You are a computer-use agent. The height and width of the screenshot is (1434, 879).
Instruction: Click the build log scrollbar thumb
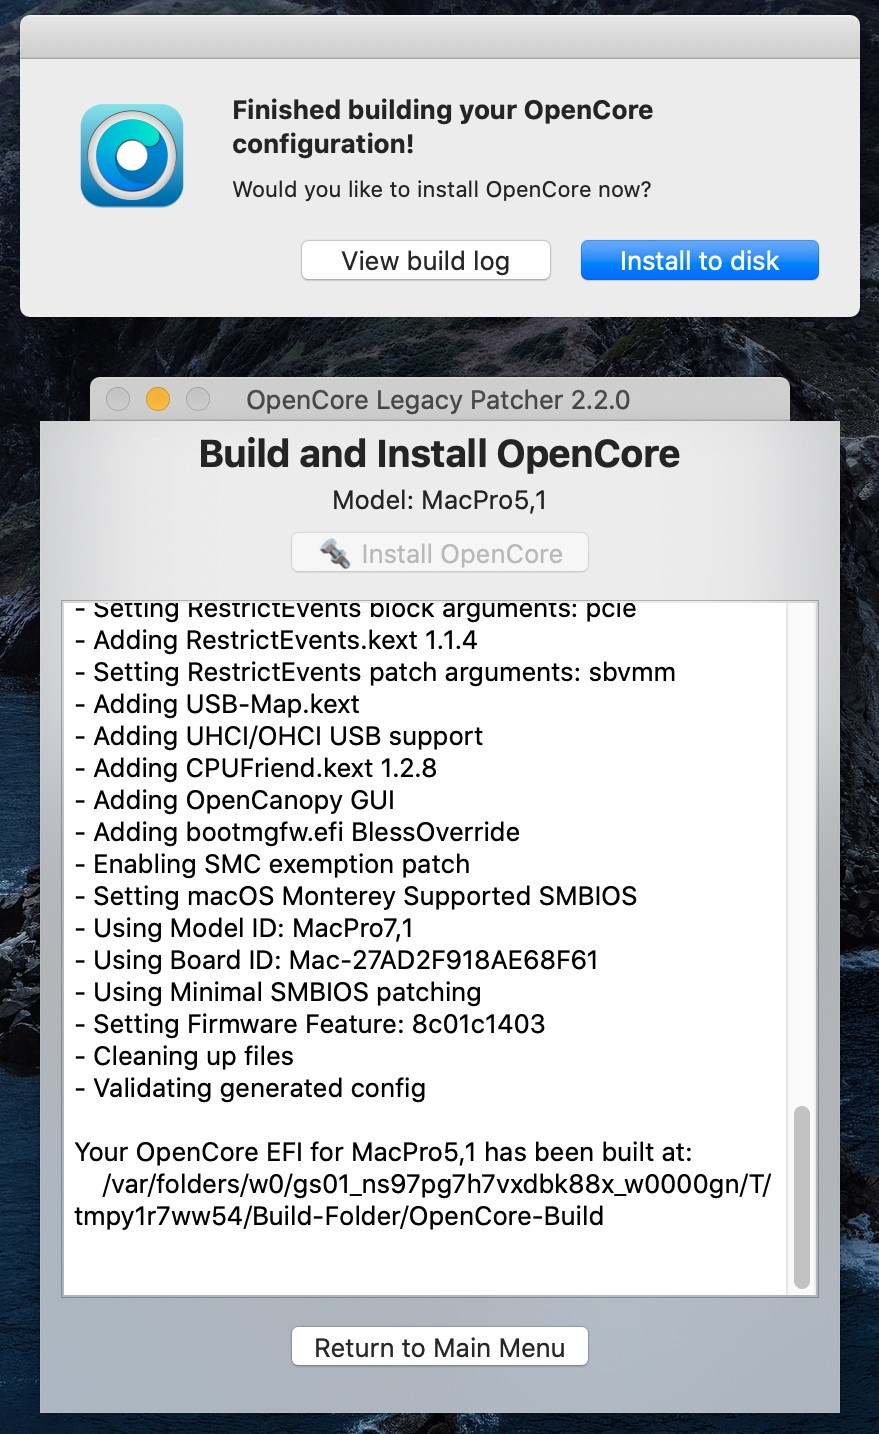(801, 1197)
